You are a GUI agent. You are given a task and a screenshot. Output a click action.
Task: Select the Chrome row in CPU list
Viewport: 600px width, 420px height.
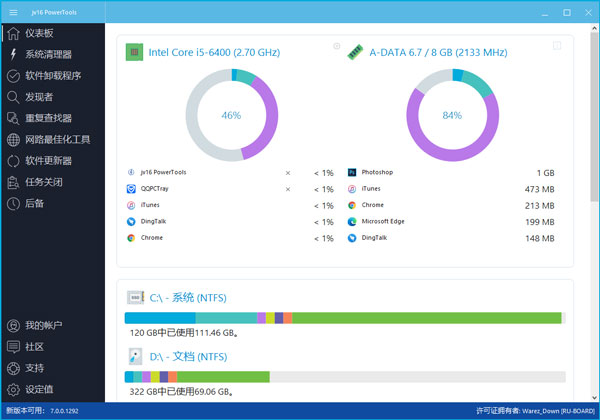point(230,238)
